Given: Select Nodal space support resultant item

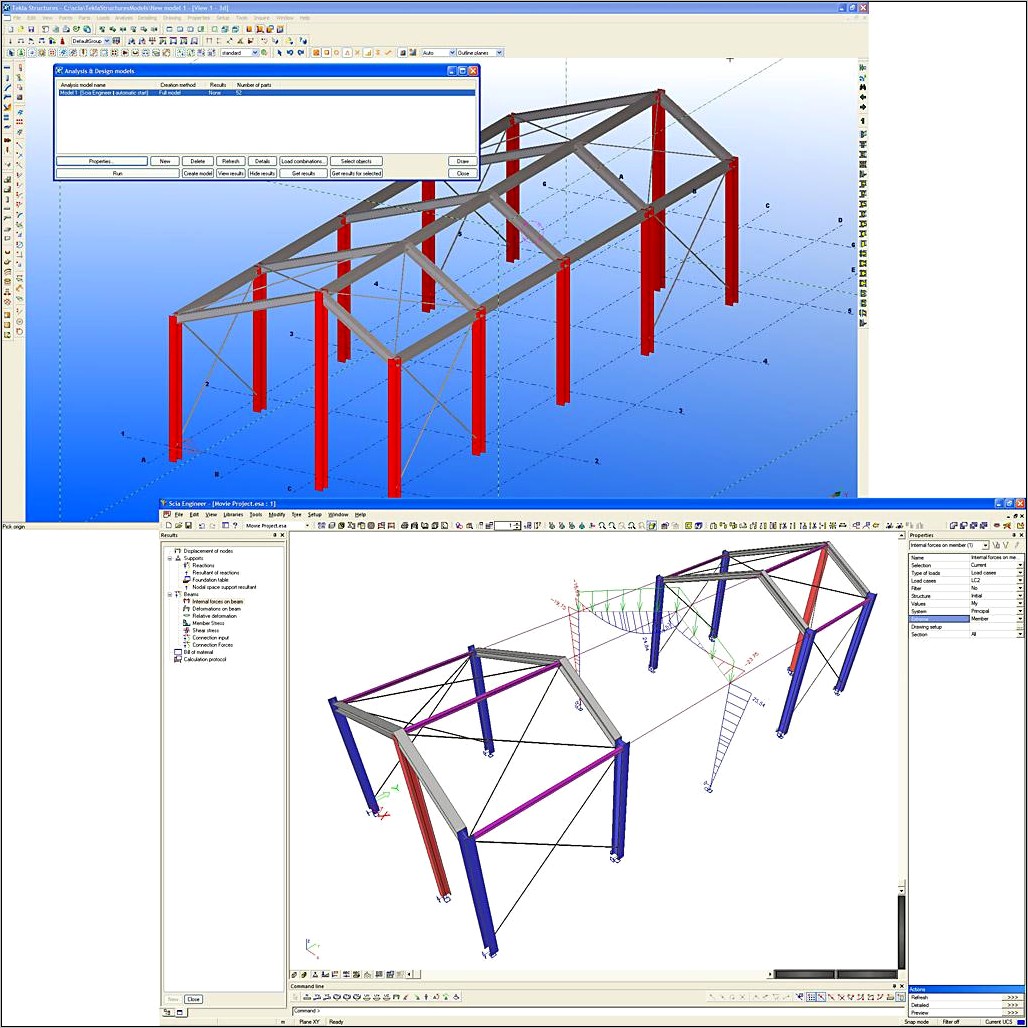Looking at the screenshot, I should click(x=224, y=587).
